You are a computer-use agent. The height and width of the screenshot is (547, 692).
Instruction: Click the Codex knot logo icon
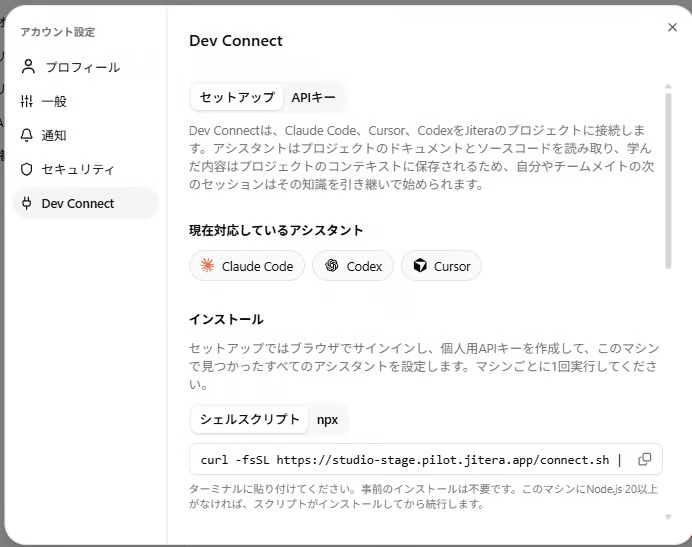(331, 265)
